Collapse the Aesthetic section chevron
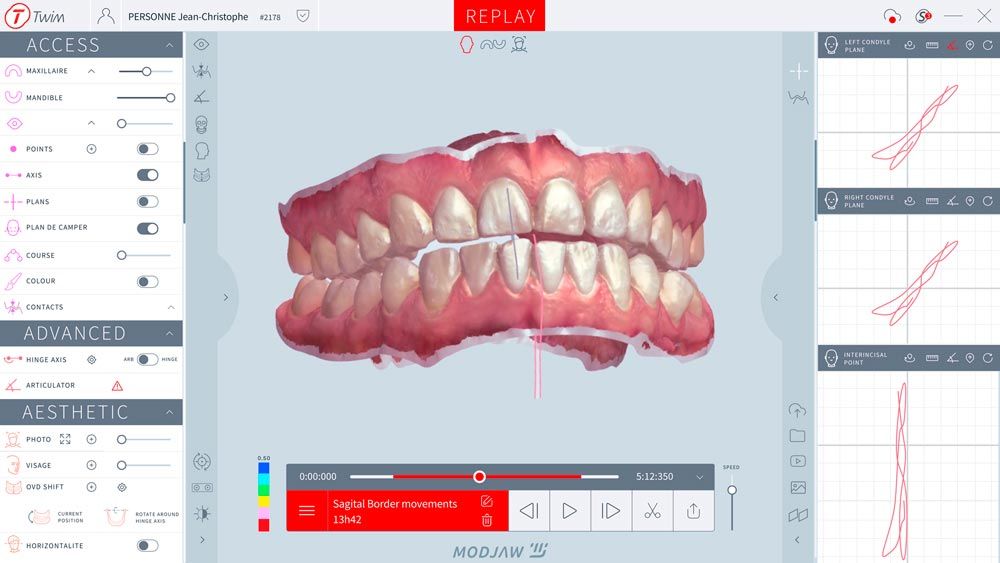This screenshot has width=1000, height=563. pos(169,412)
